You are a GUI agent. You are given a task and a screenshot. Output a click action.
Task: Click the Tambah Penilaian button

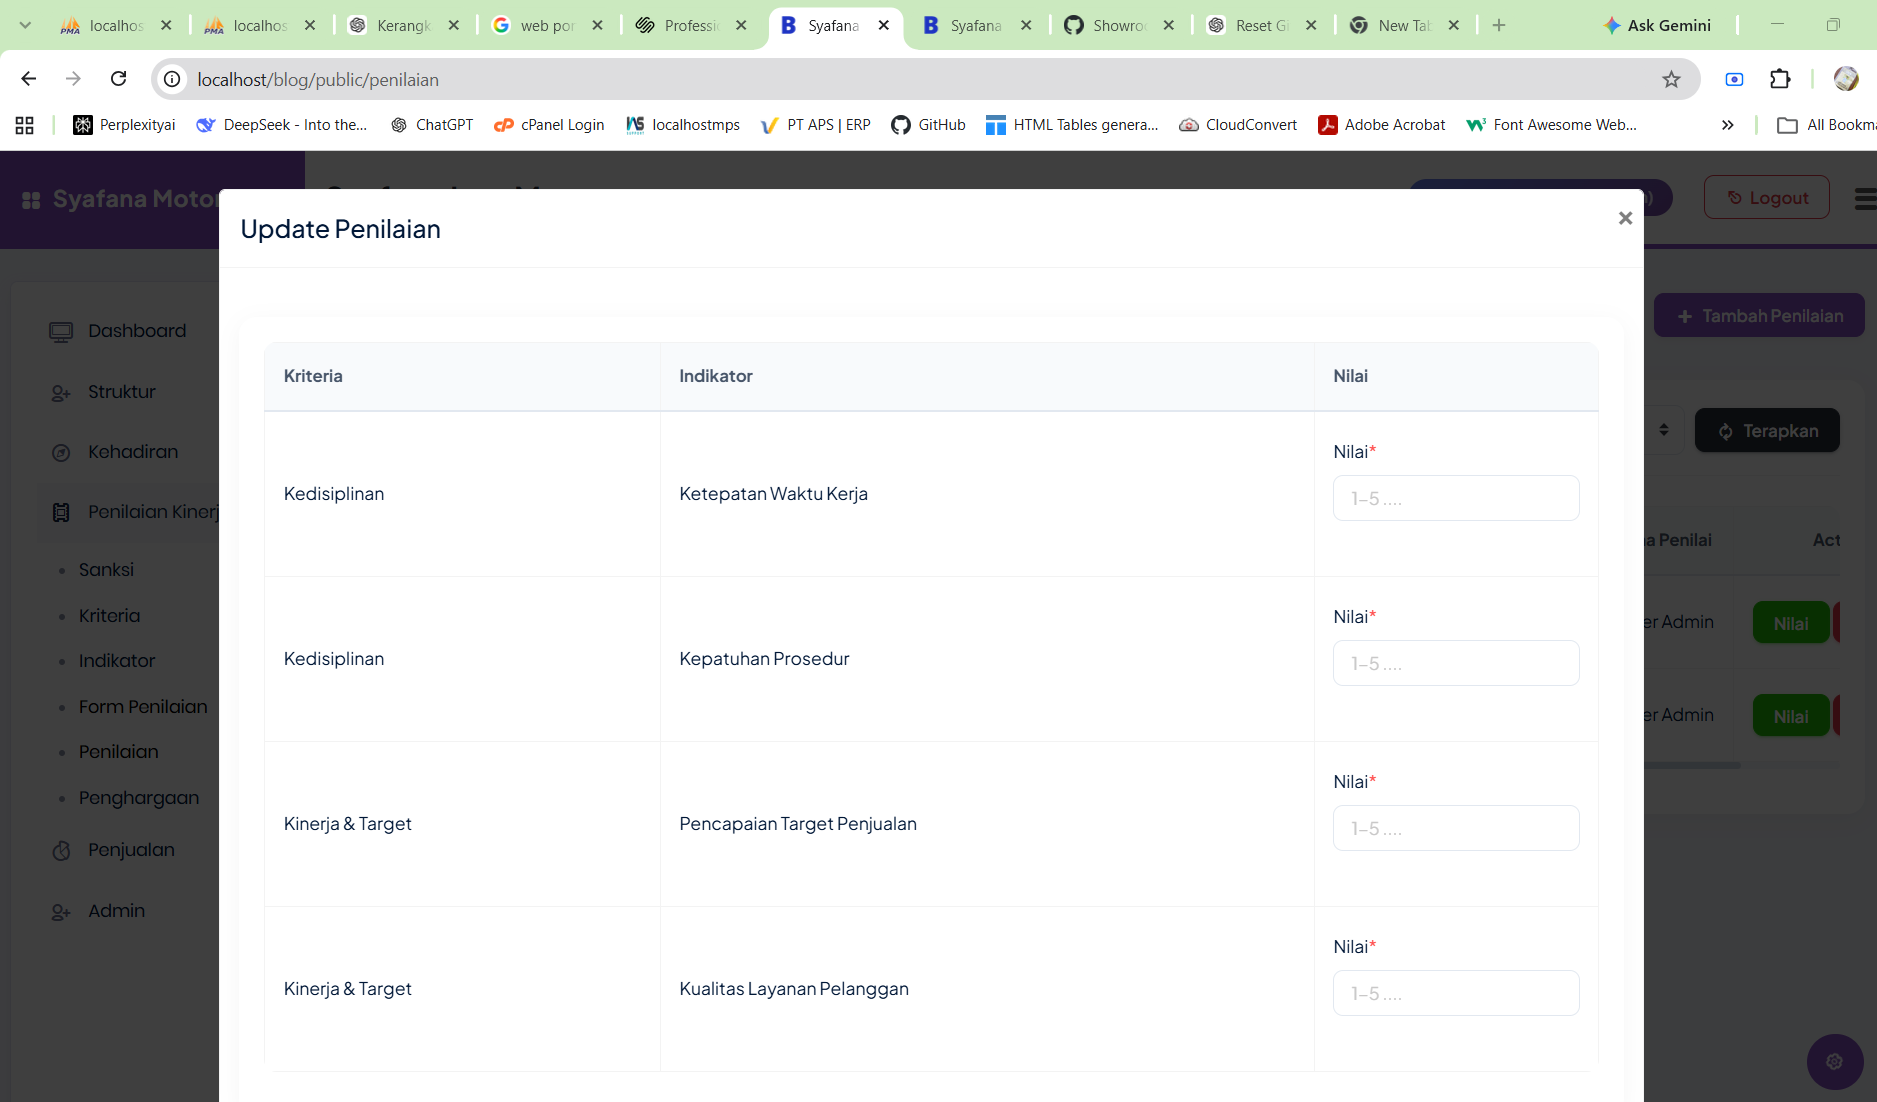1758,315
